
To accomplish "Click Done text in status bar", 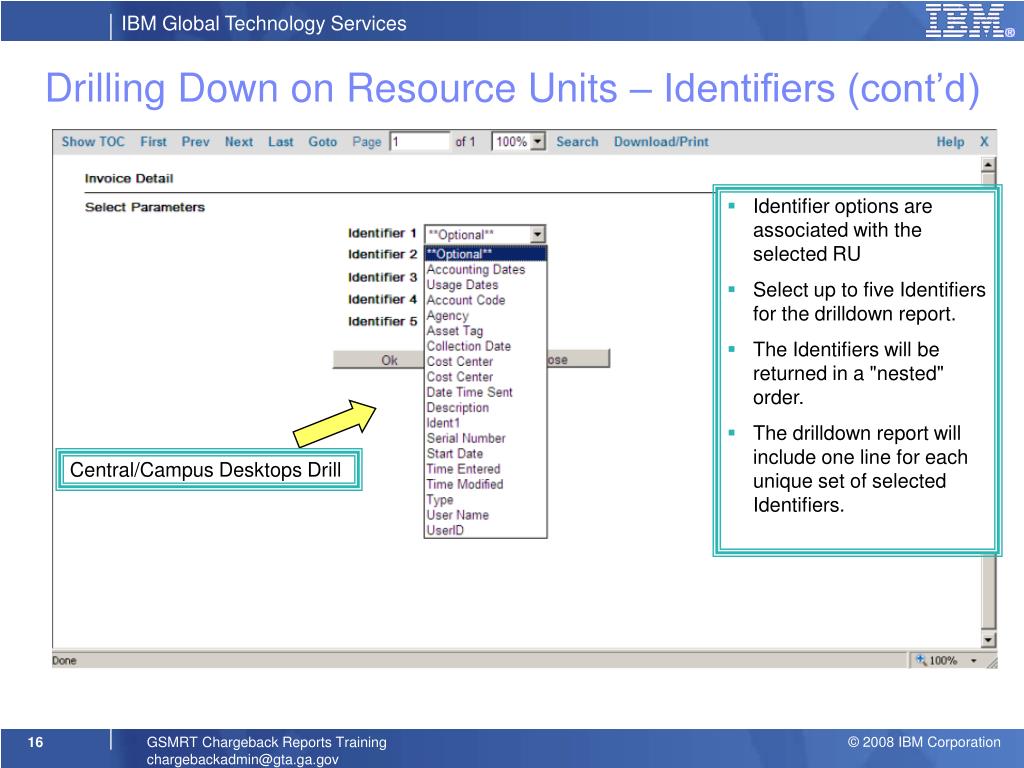I will coord(64,660).
